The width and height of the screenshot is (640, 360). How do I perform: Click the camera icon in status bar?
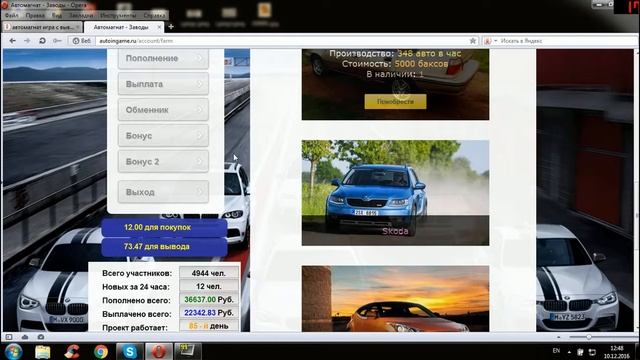click(x=40, y=337)
